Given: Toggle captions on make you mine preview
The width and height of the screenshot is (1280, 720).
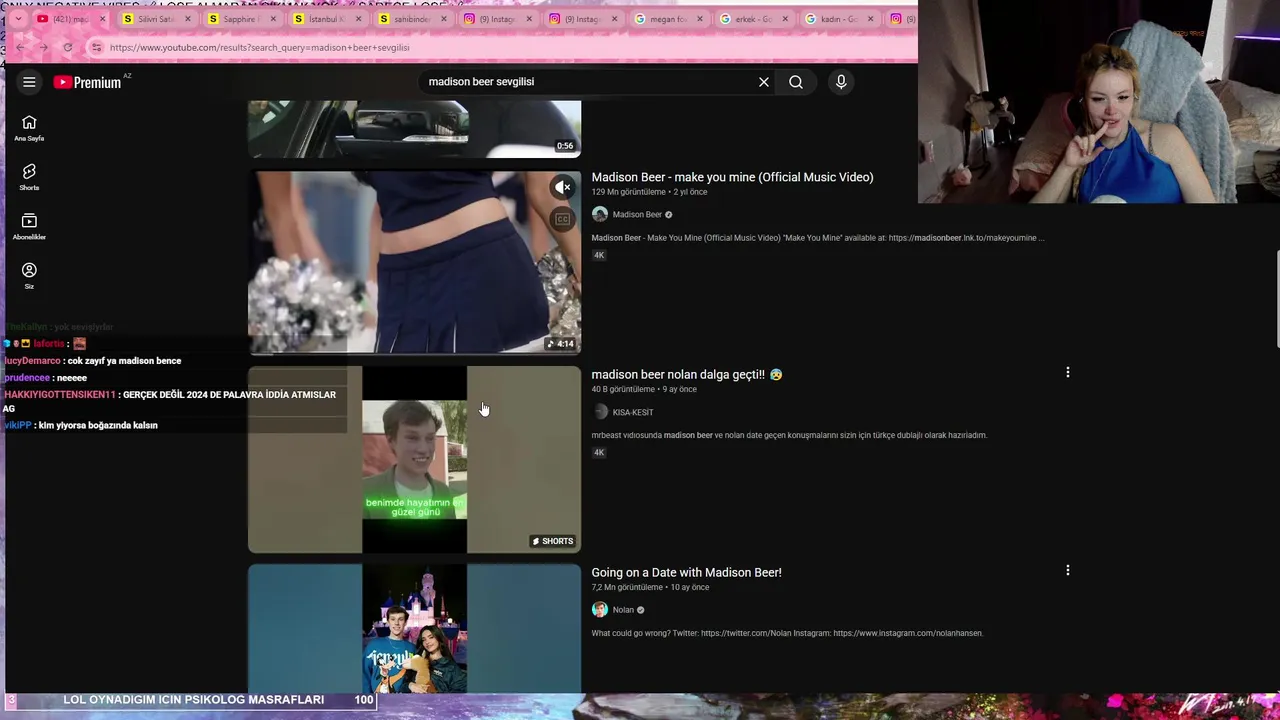Looking at the screenshot, I should pos(563,219).
